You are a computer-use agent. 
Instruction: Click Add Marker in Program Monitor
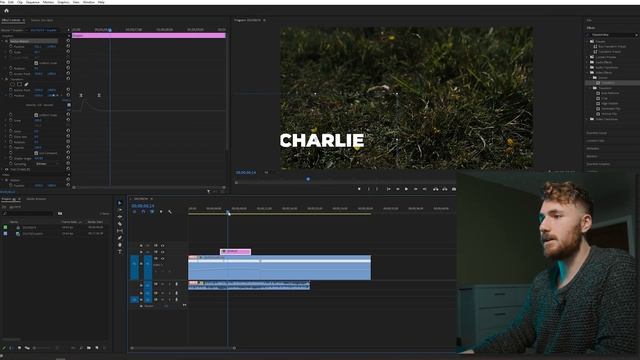coord(359,189)
